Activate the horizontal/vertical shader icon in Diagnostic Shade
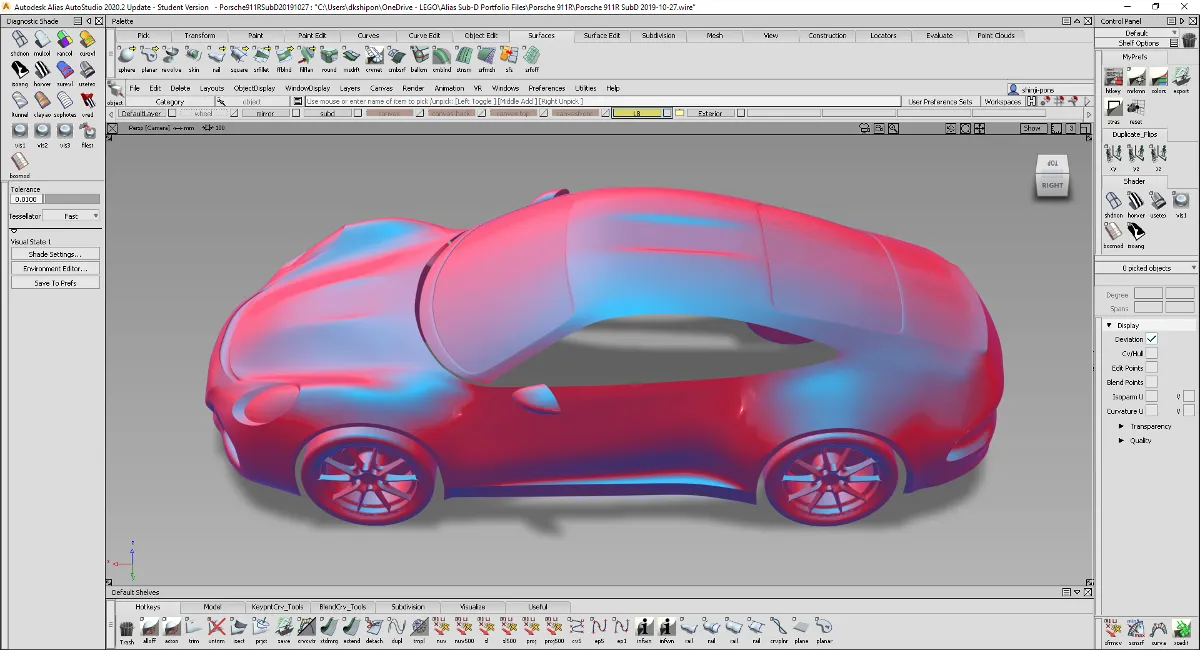The width and height of the screenshot is (1200, 650). 42,70
